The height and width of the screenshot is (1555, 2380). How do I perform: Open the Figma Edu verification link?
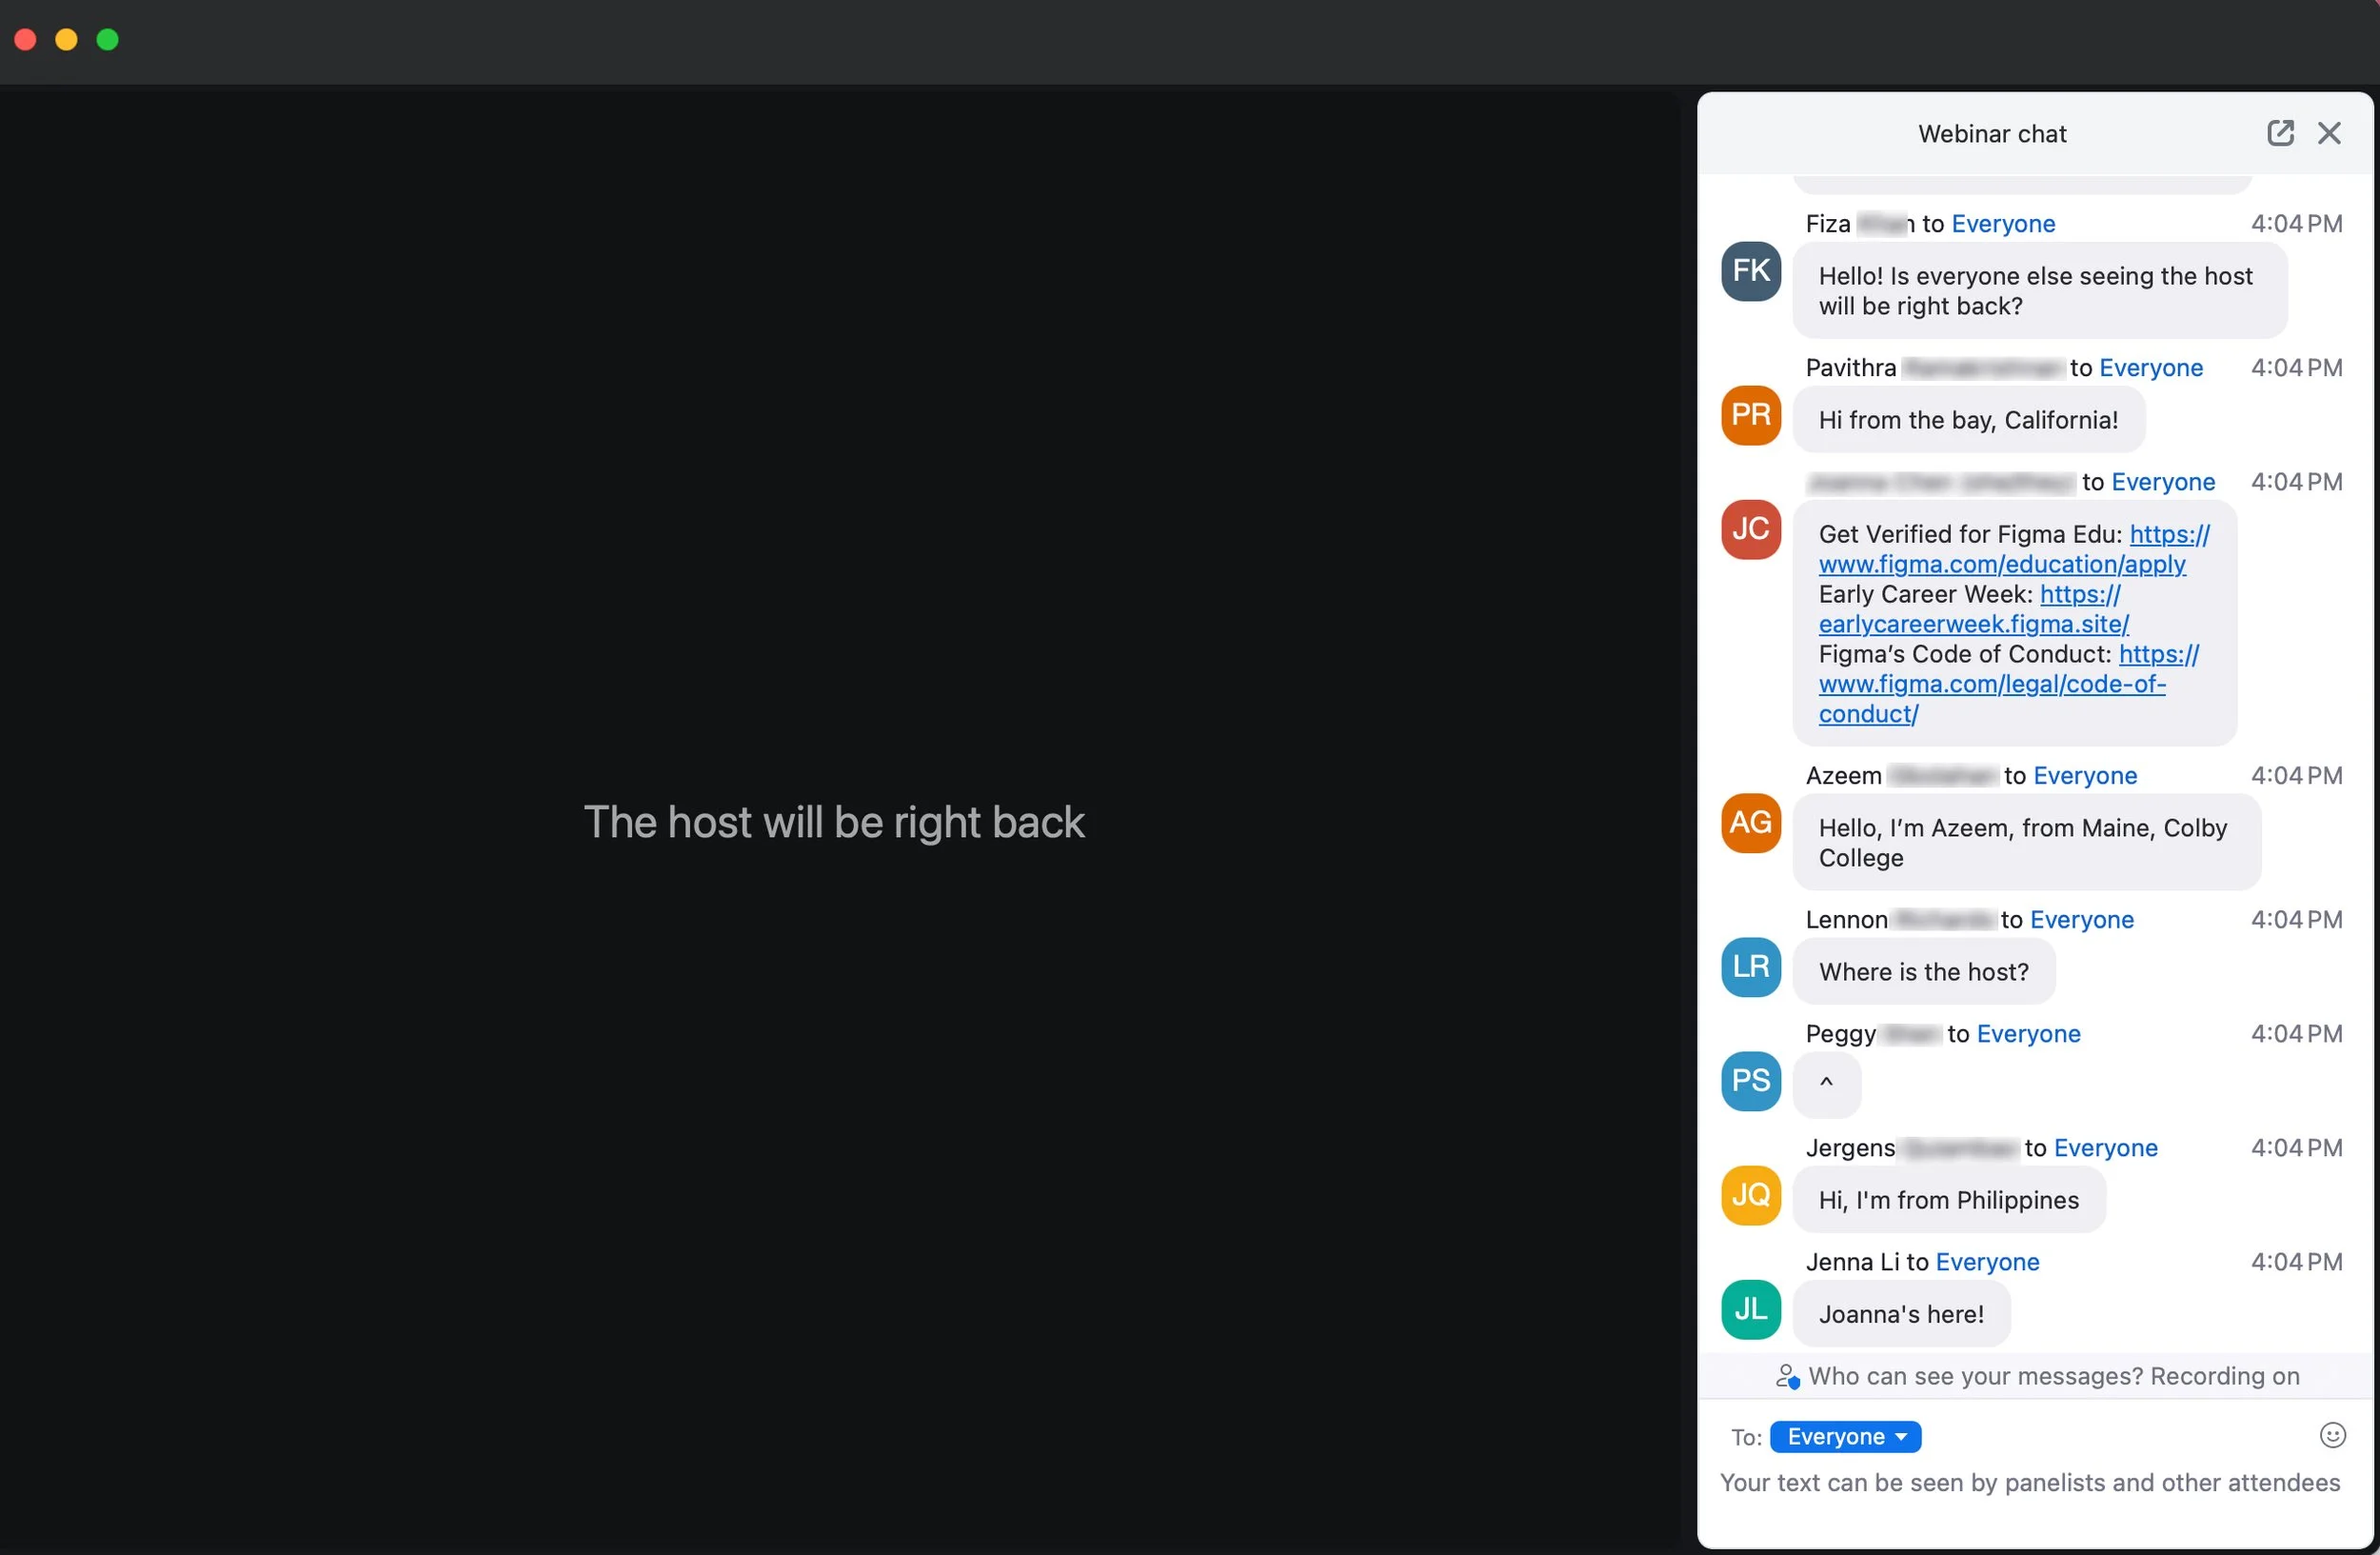pyautogui.click(x=2004, y=564)
